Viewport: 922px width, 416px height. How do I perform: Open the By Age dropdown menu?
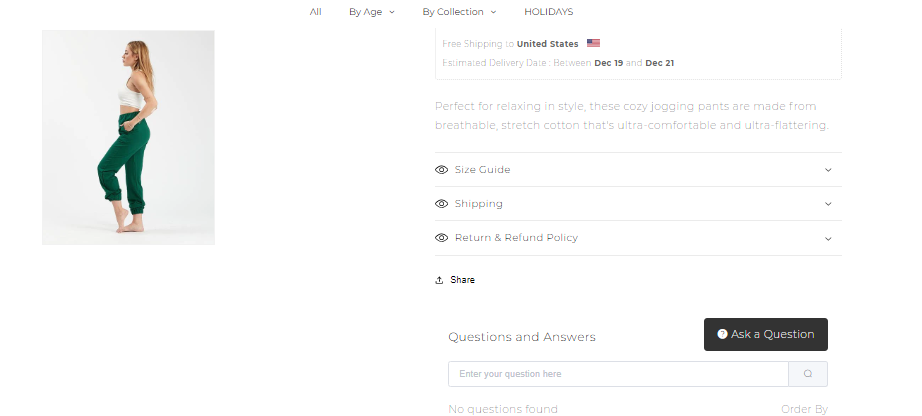pos(371,12)
